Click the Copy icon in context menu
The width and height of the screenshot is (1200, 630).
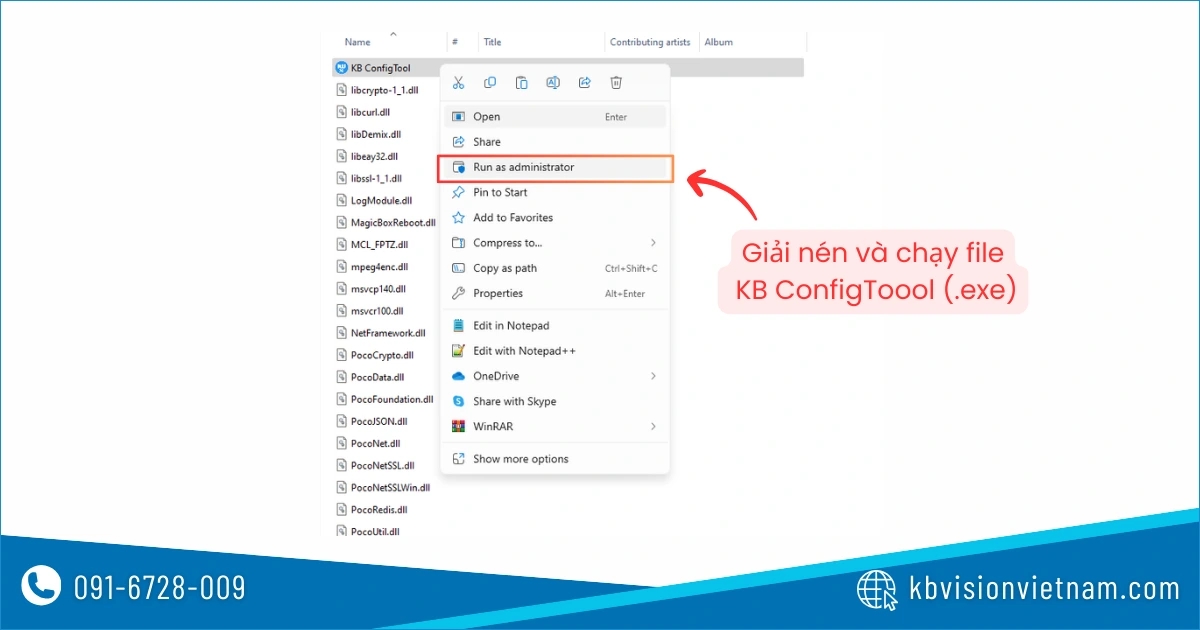click(490, 83)
